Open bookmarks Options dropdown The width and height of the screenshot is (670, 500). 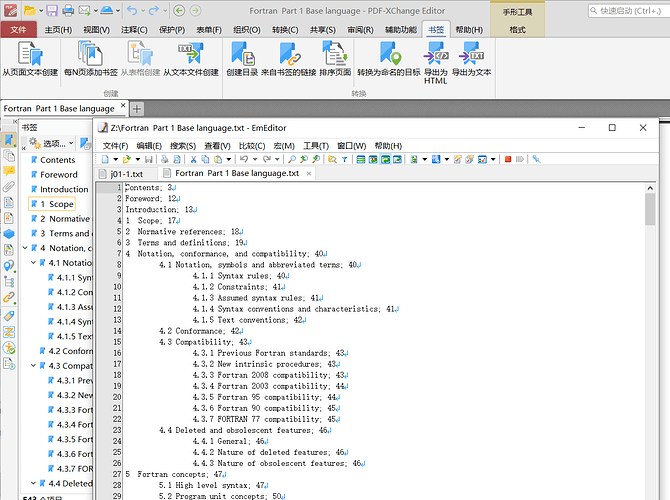[x=51, y=143]
